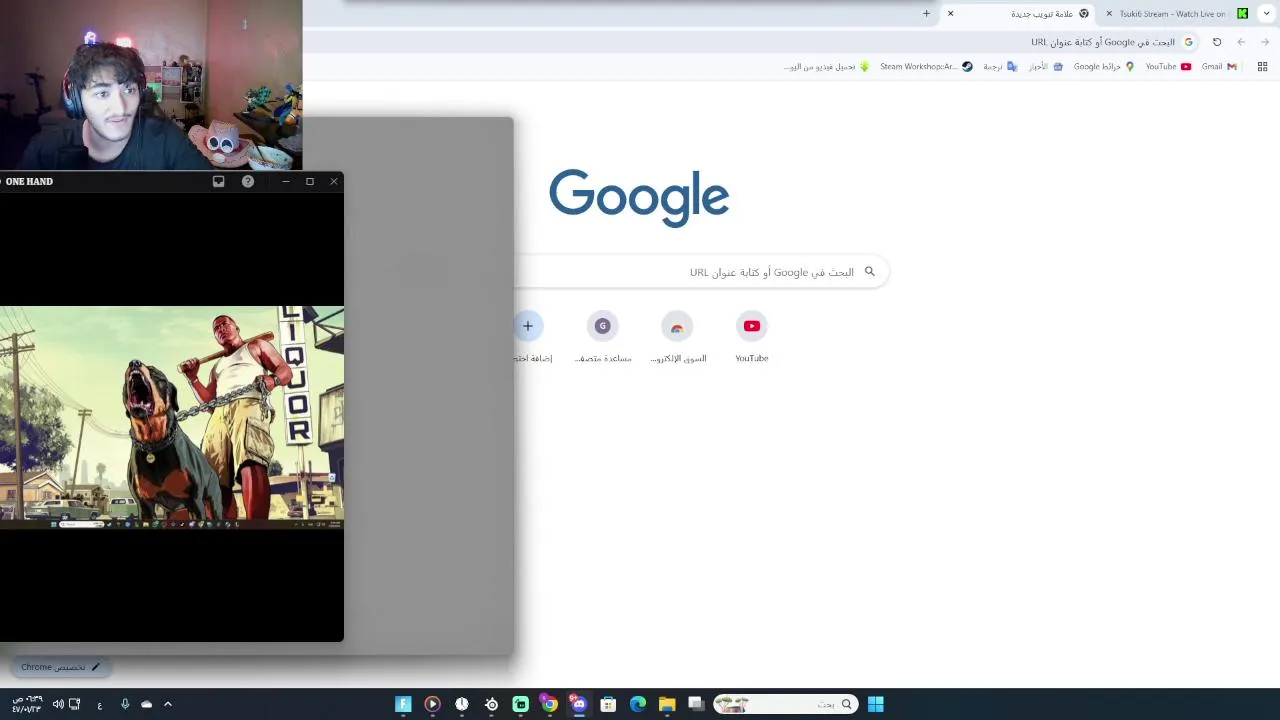Click the GTA artwork preview in ONE HAND window

tap(172, 418)
